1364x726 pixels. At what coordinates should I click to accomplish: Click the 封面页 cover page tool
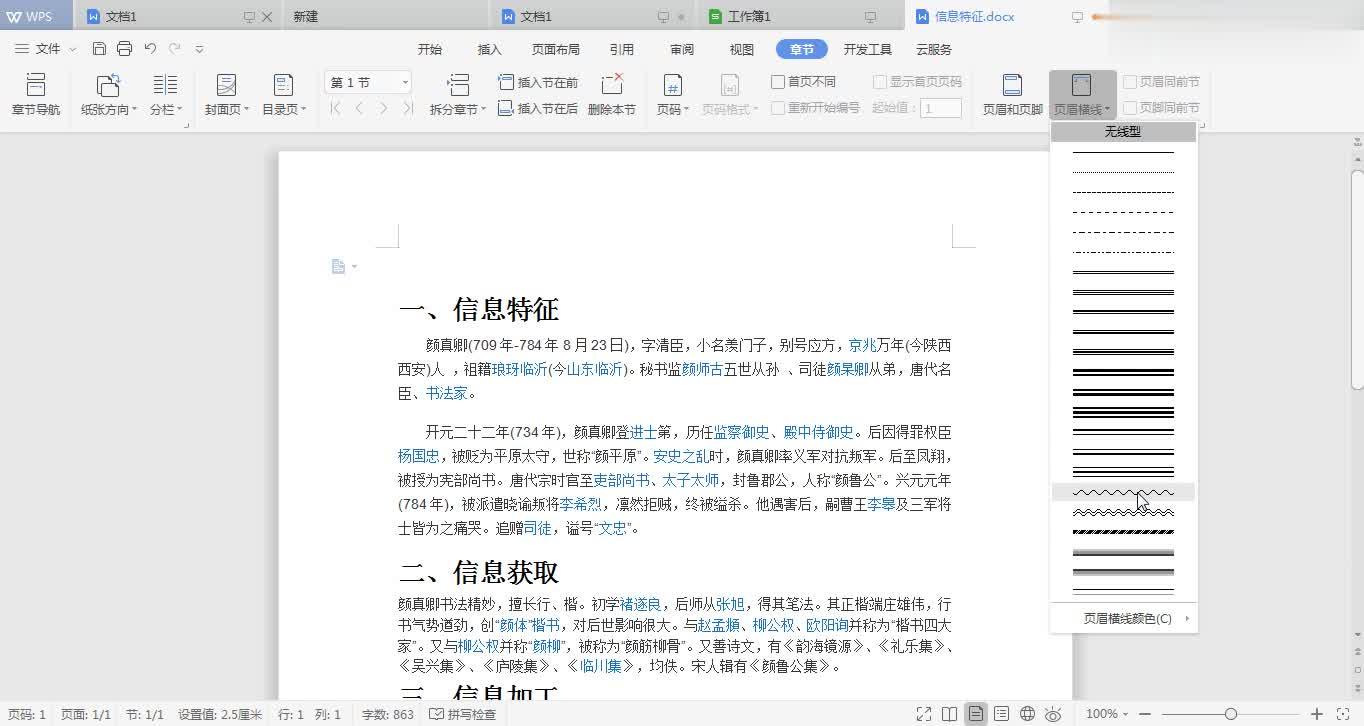[x=224, y=93]
